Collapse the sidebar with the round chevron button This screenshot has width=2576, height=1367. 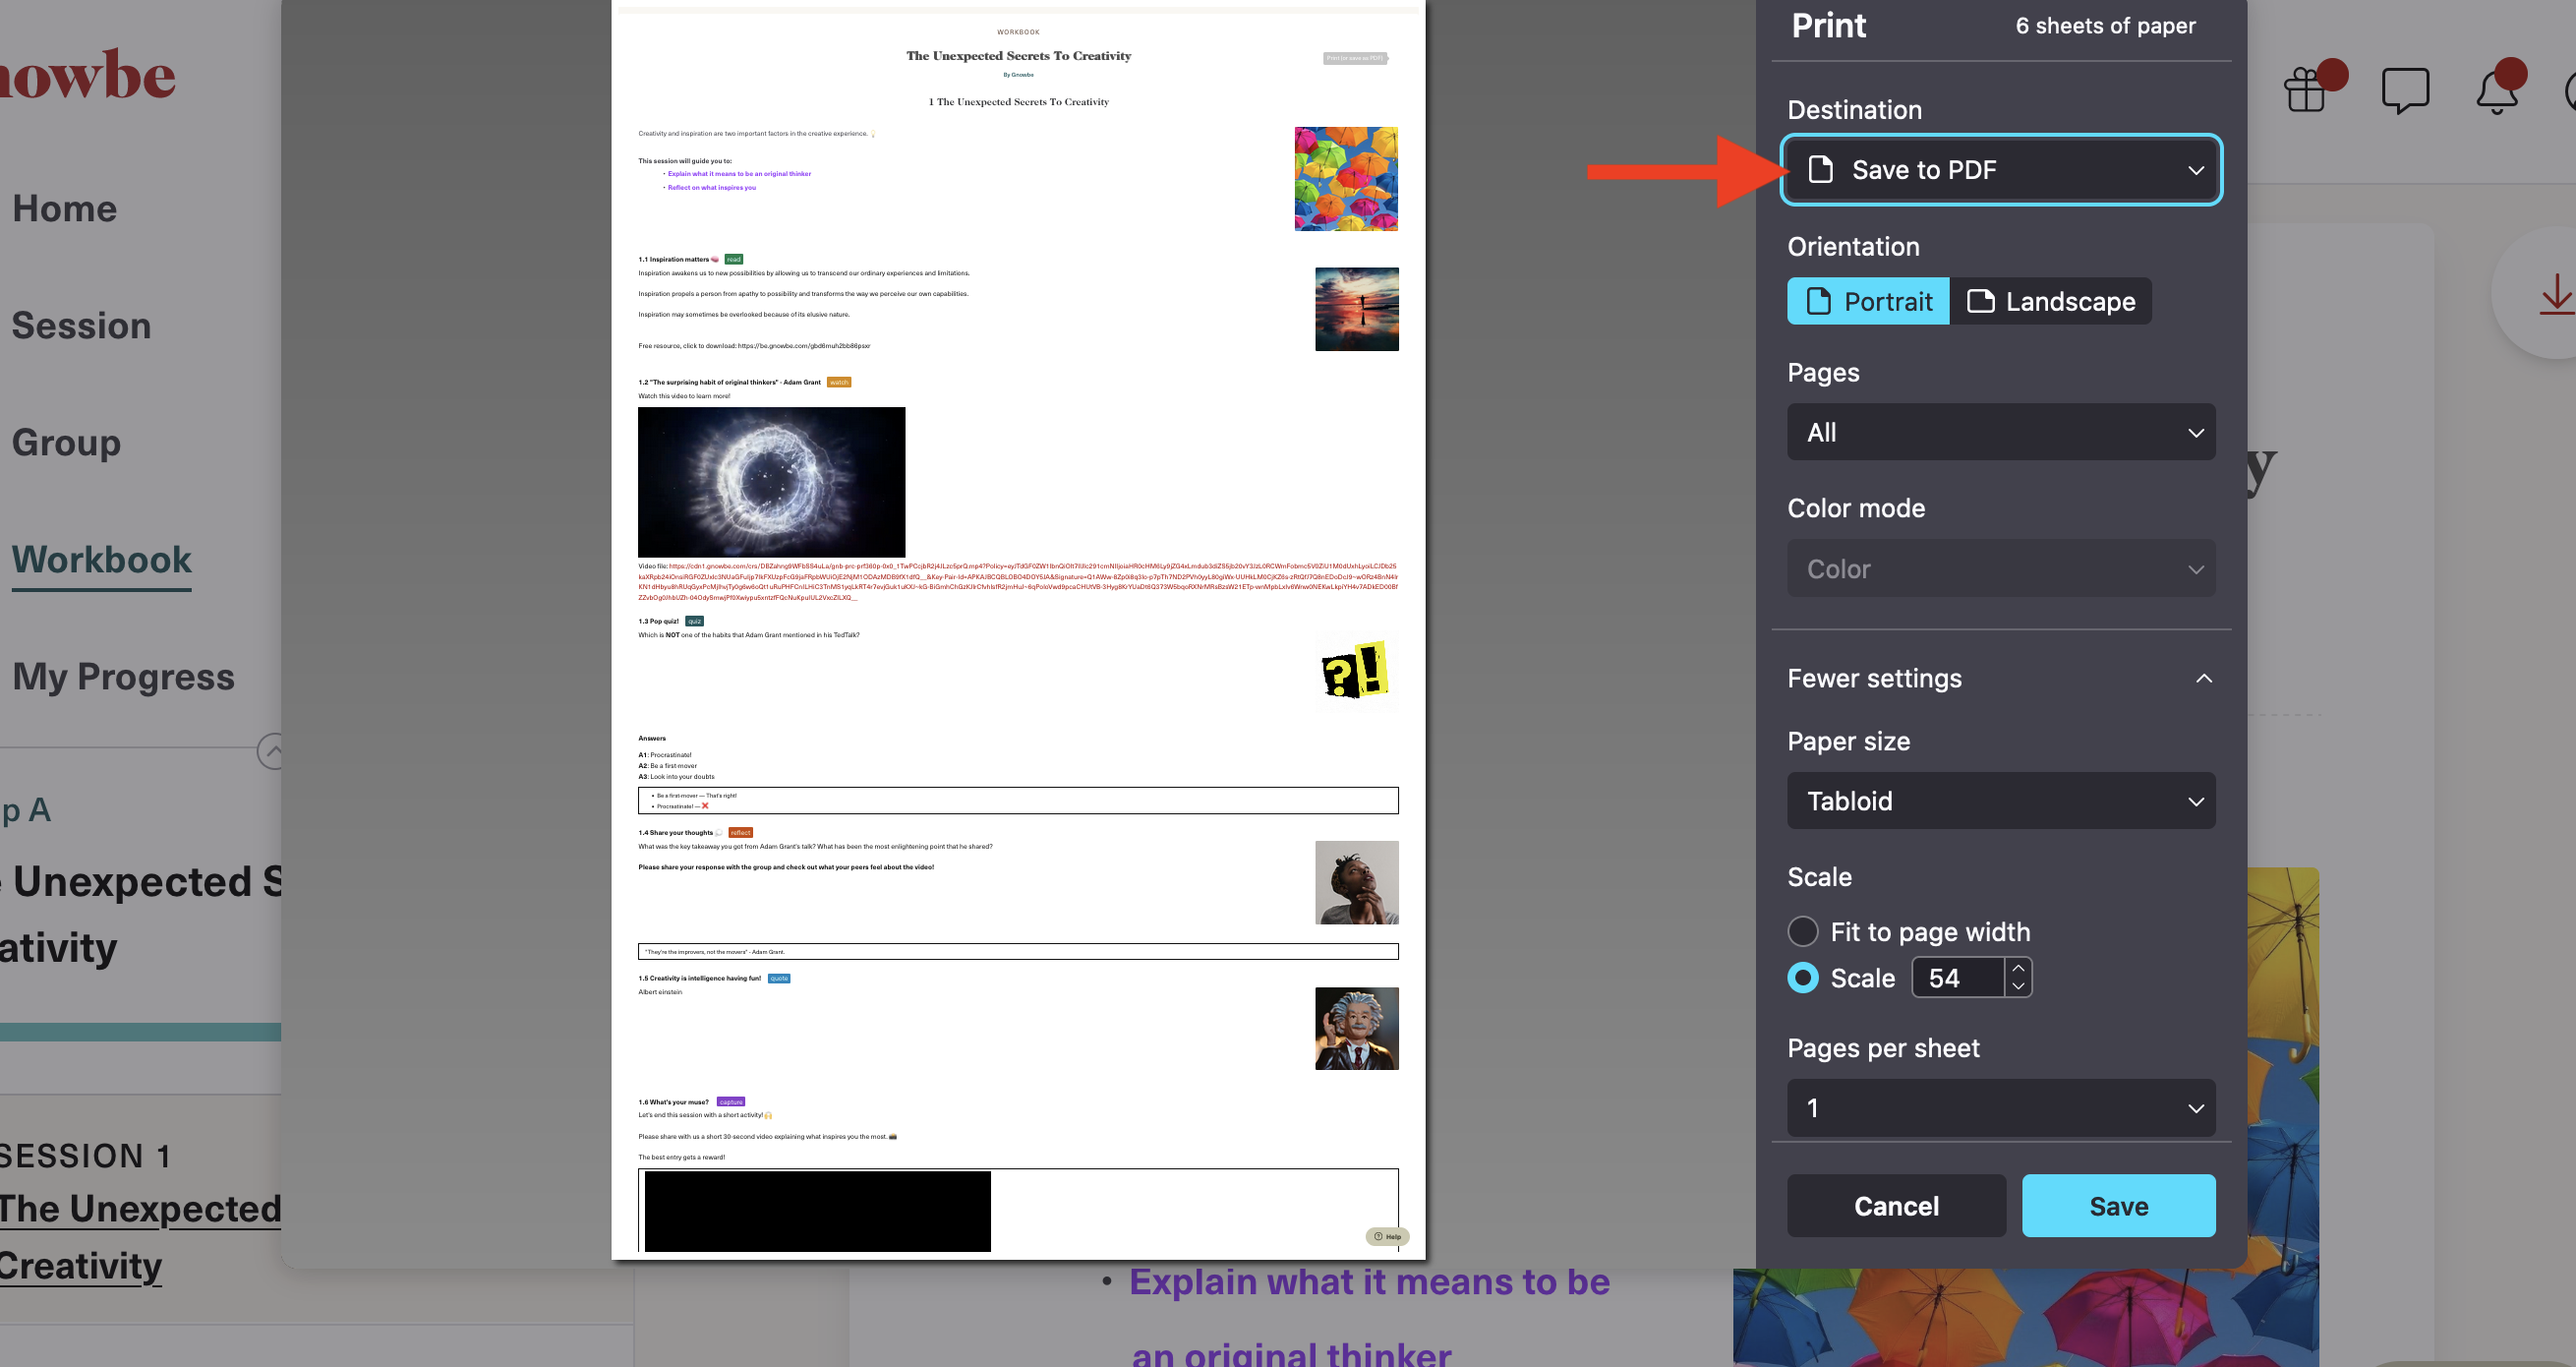tap(271, 750)
